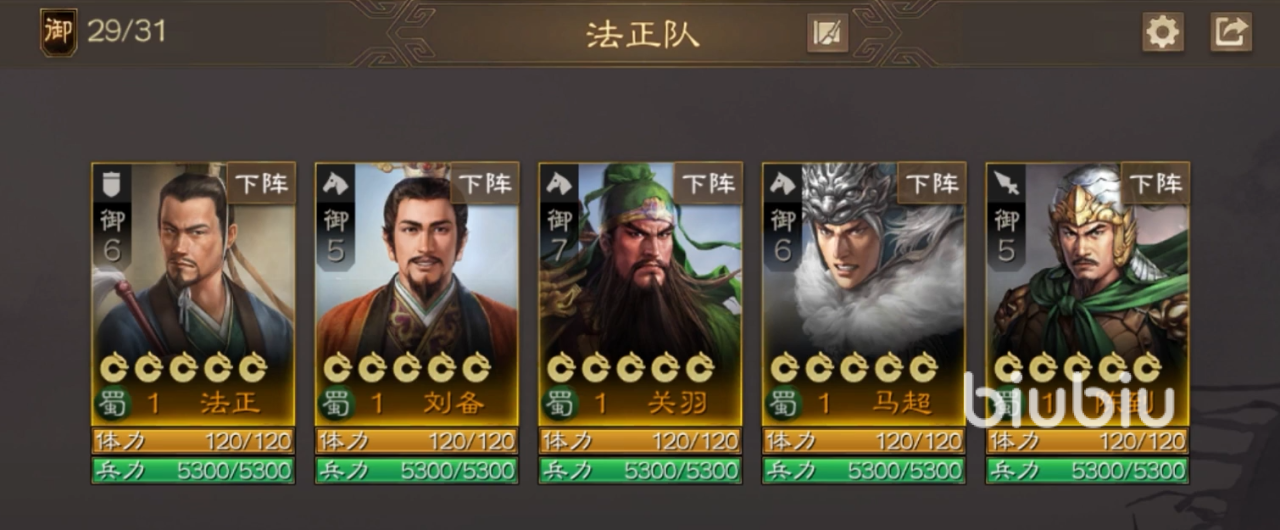The image size is (1280, 530).
Task: Click 法正's 兵力 5300/5300 bar
Action: 193,470
